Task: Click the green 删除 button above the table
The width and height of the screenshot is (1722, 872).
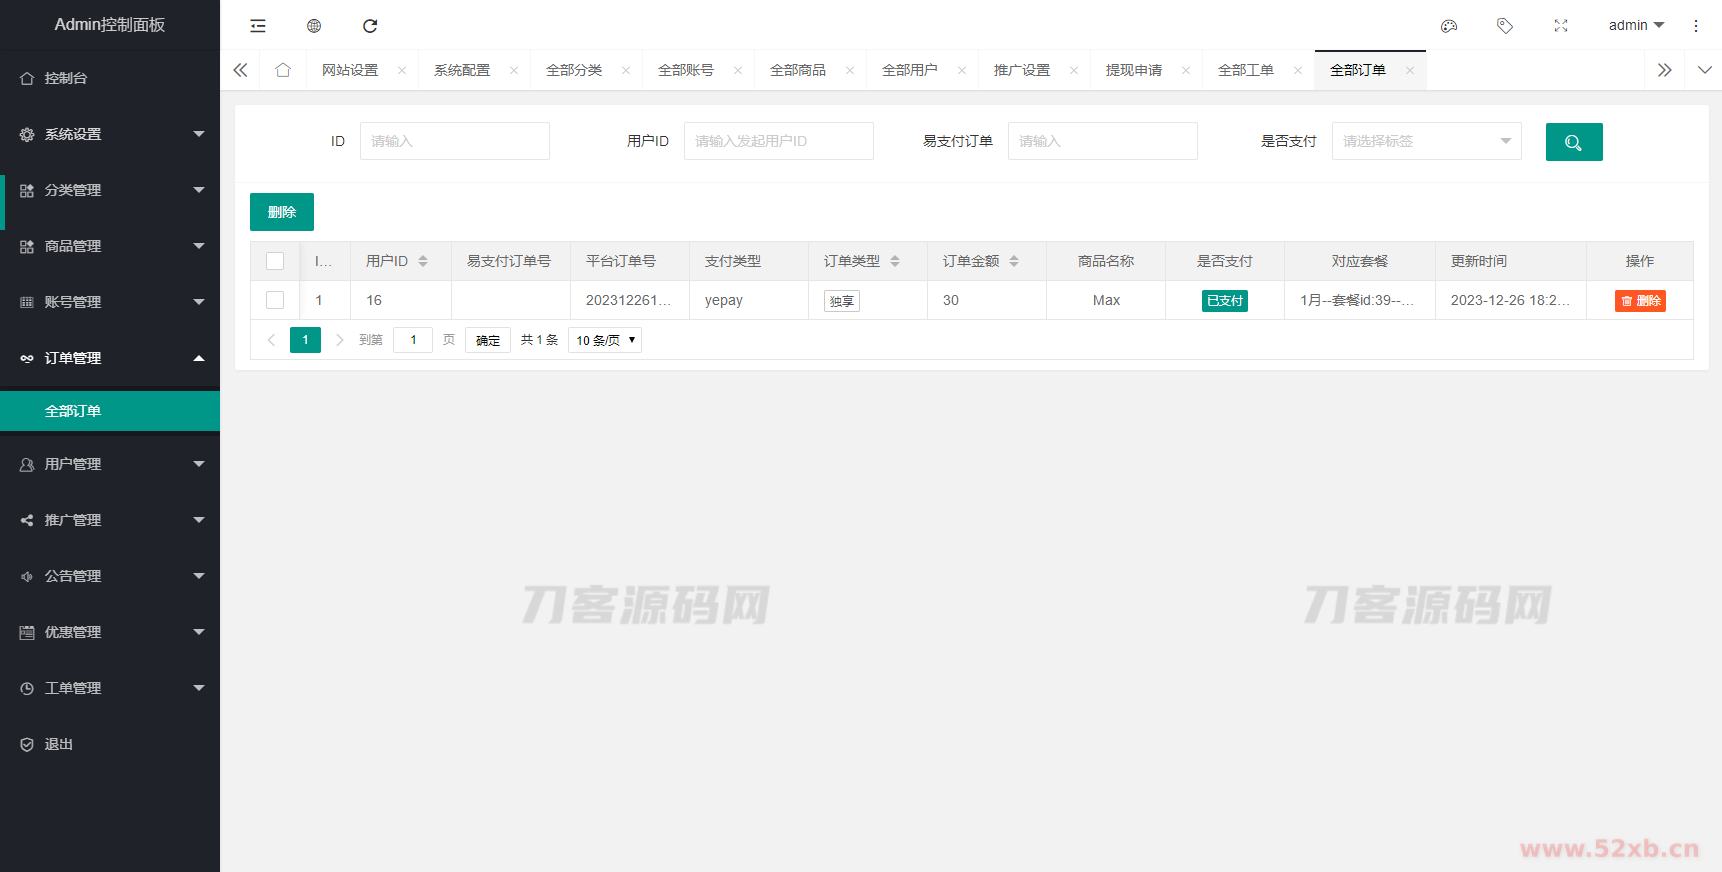Action: coord(282,212)
